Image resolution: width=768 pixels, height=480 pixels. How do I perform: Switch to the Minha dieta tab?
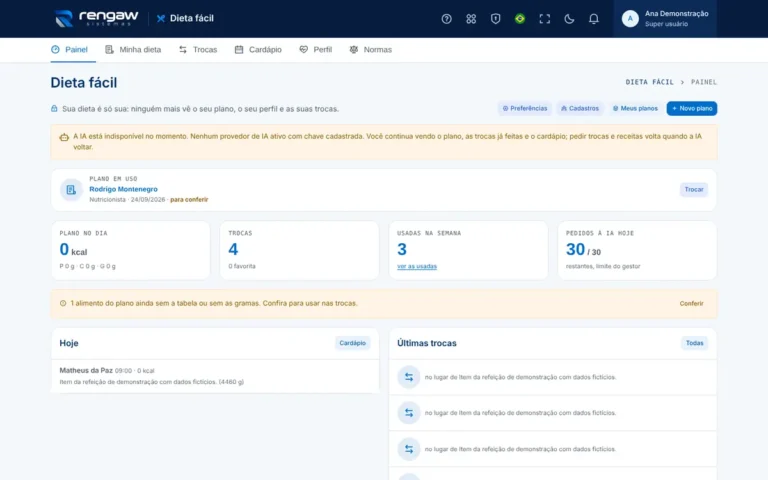click(133, 49)
